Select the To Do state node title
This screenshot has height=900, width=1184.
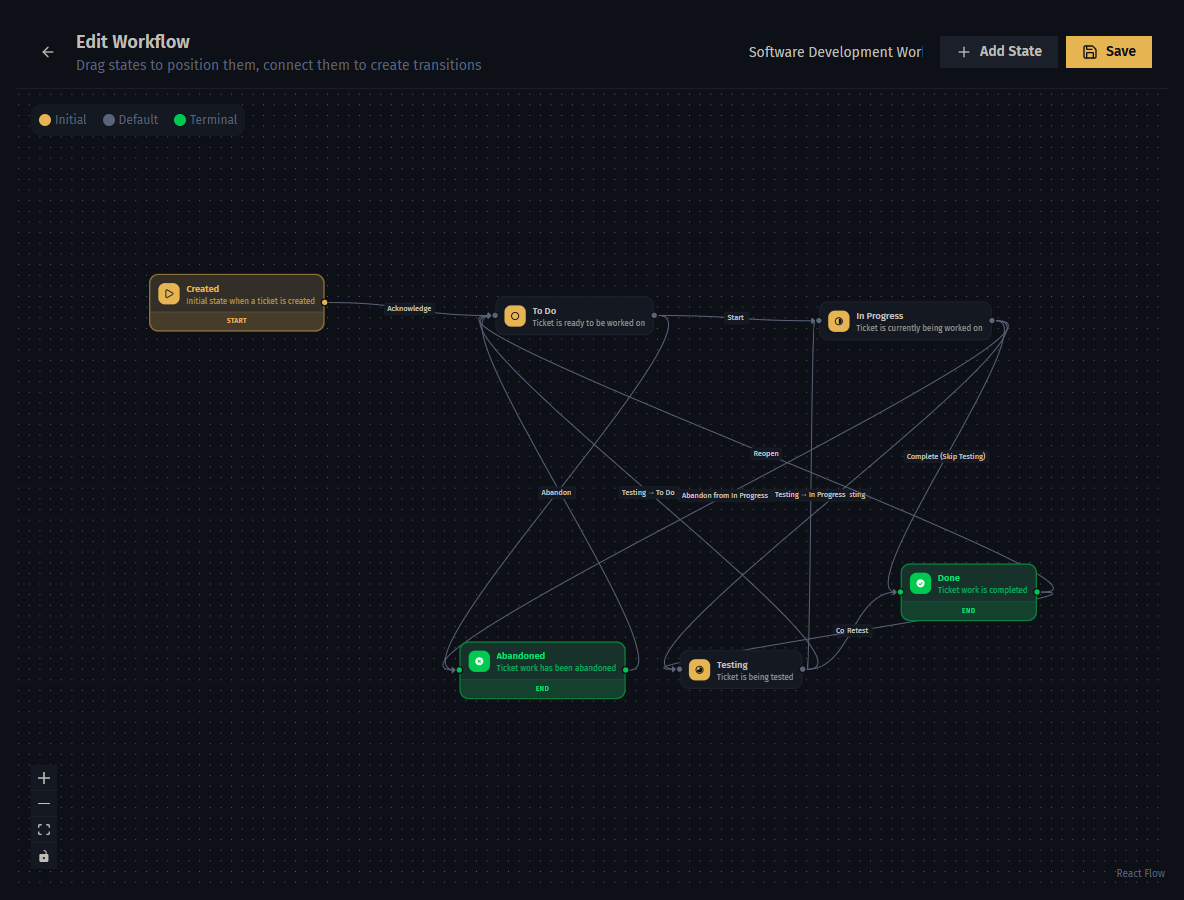(544, 311)
